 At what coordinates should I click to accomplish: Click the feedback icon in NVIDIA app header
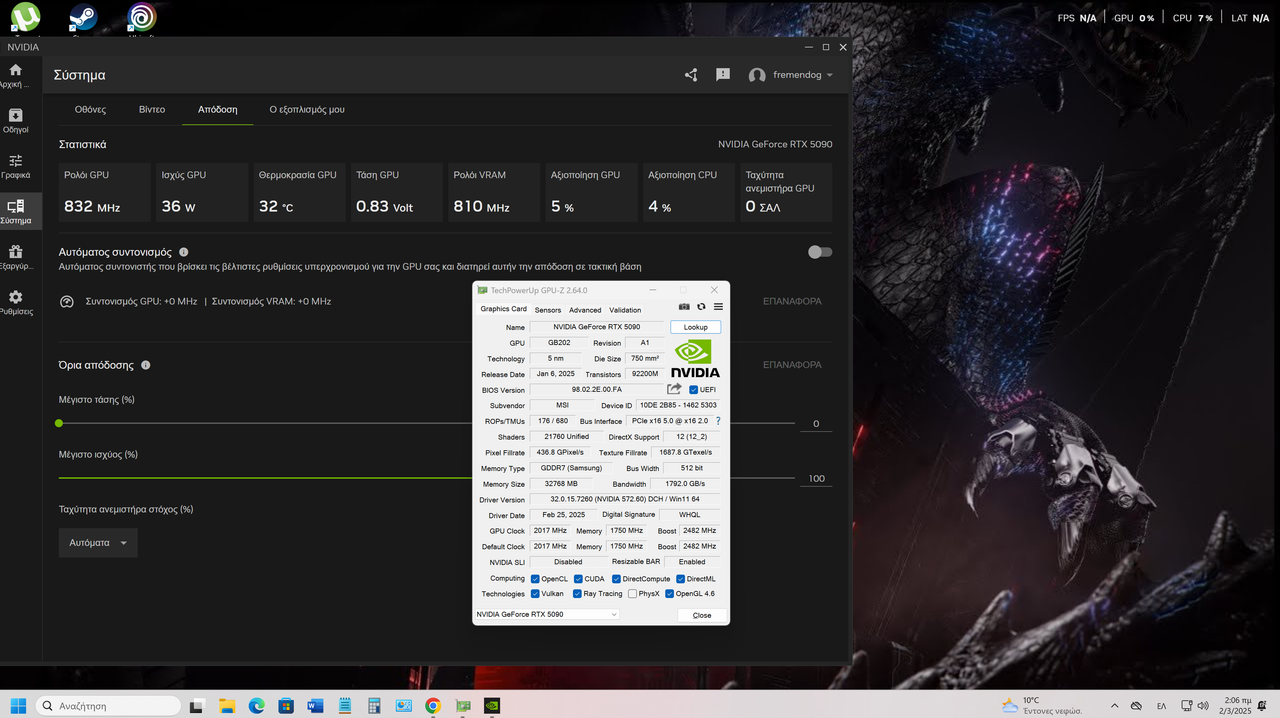coord(723,75)
